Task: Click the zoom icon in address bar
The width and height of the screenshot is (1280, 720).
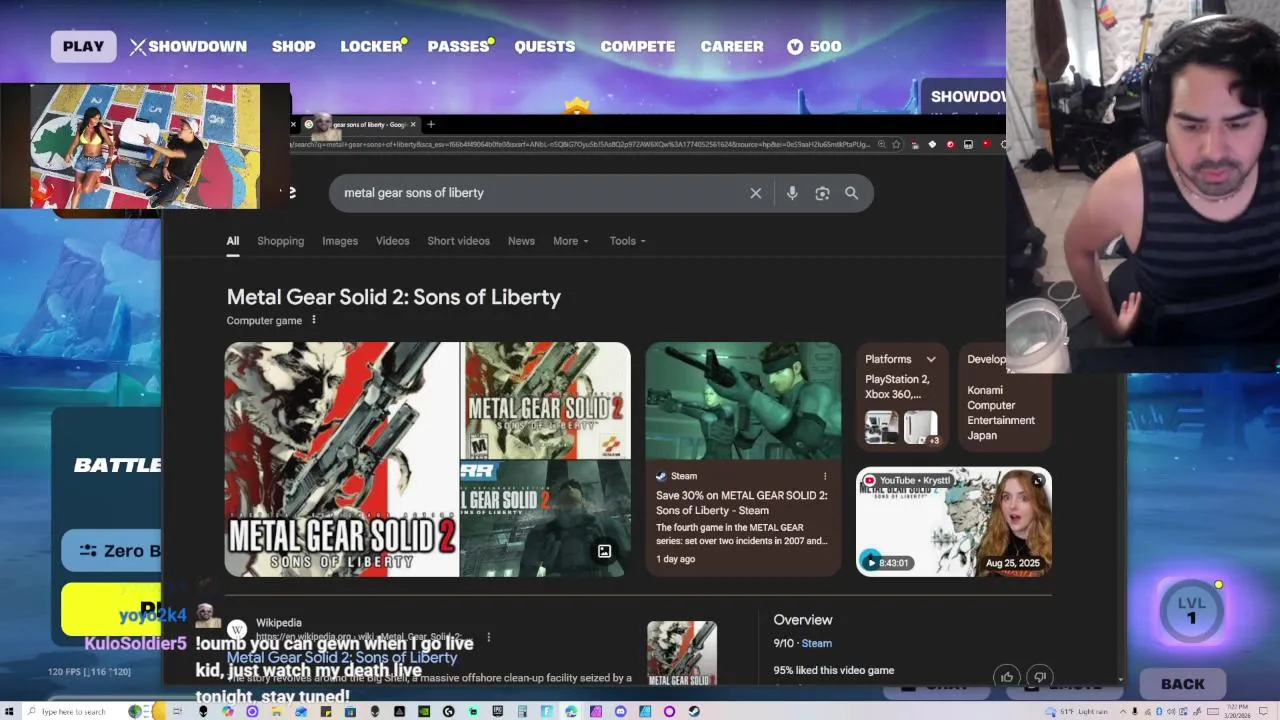Action: coord(881,144)
